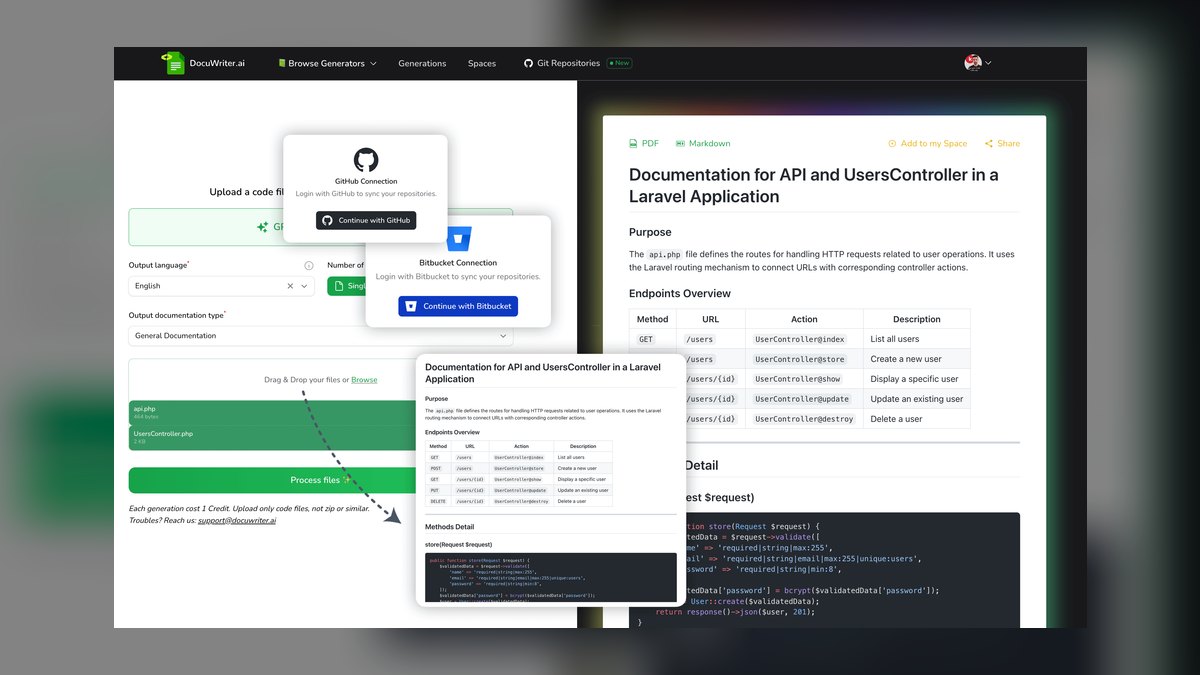Click the Endpoints Overview heading in the right panel
This screenshot has height=675, width=1200.
(680, 293)
